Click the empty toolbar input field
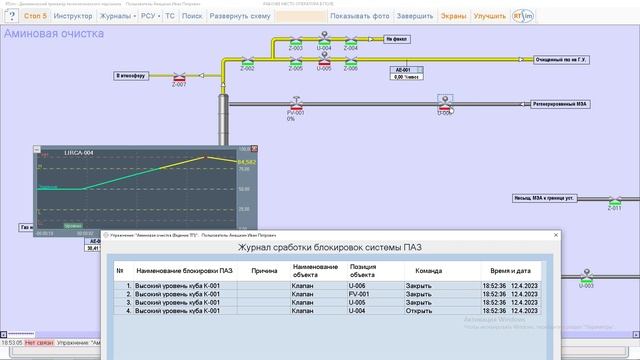 (x=300, y=16)
